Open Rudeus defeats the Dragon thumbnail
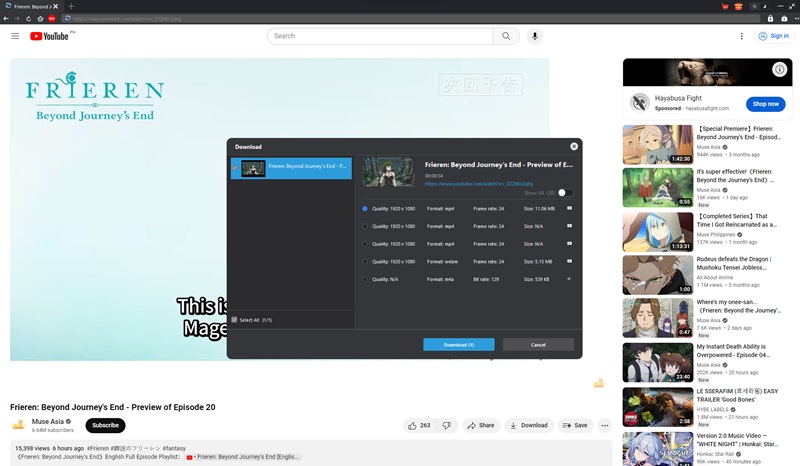800x466 pixels. coord(658,275)
